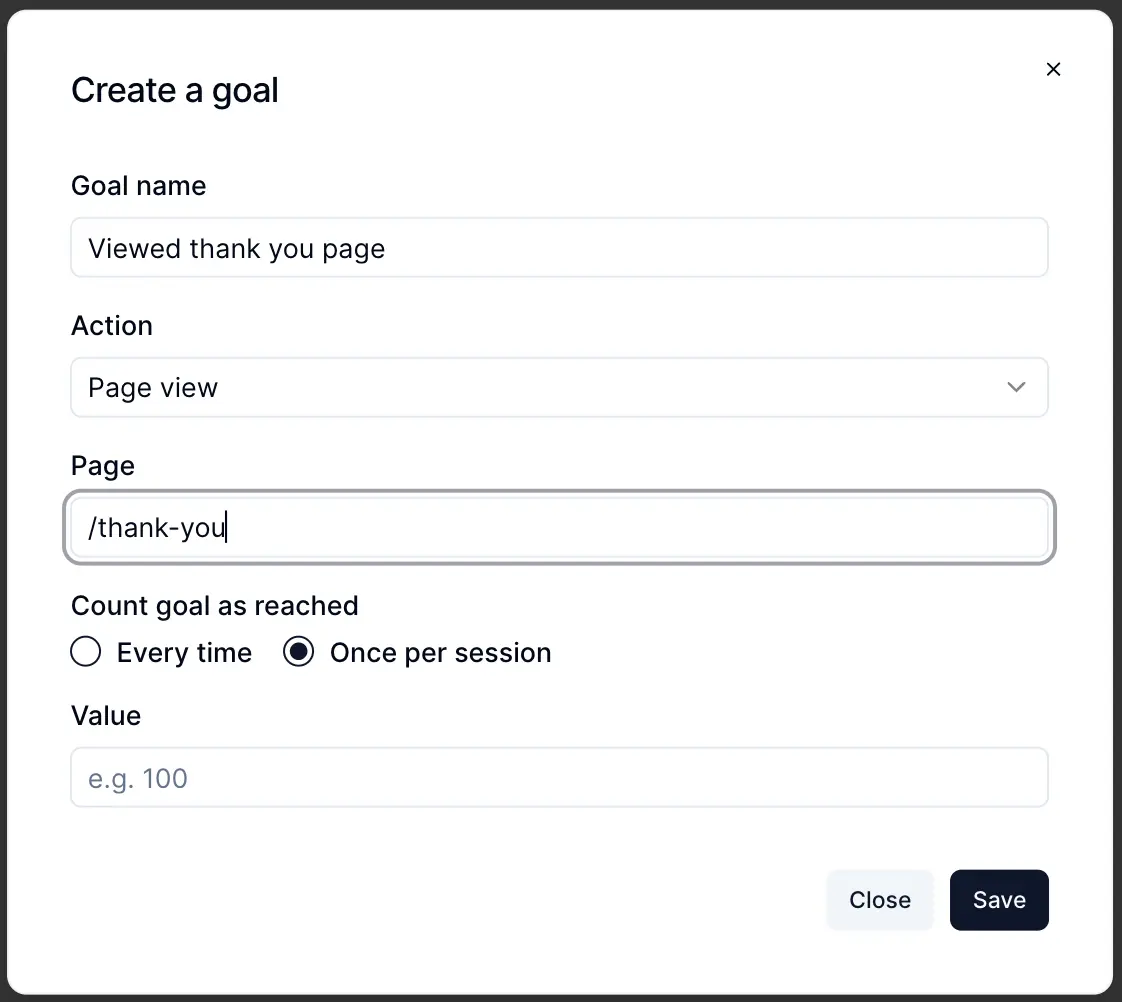Close the dialog using the X icon
Image resolution: width=1122 pixels, height=1002 pixels.
(x=1053, y=69)
